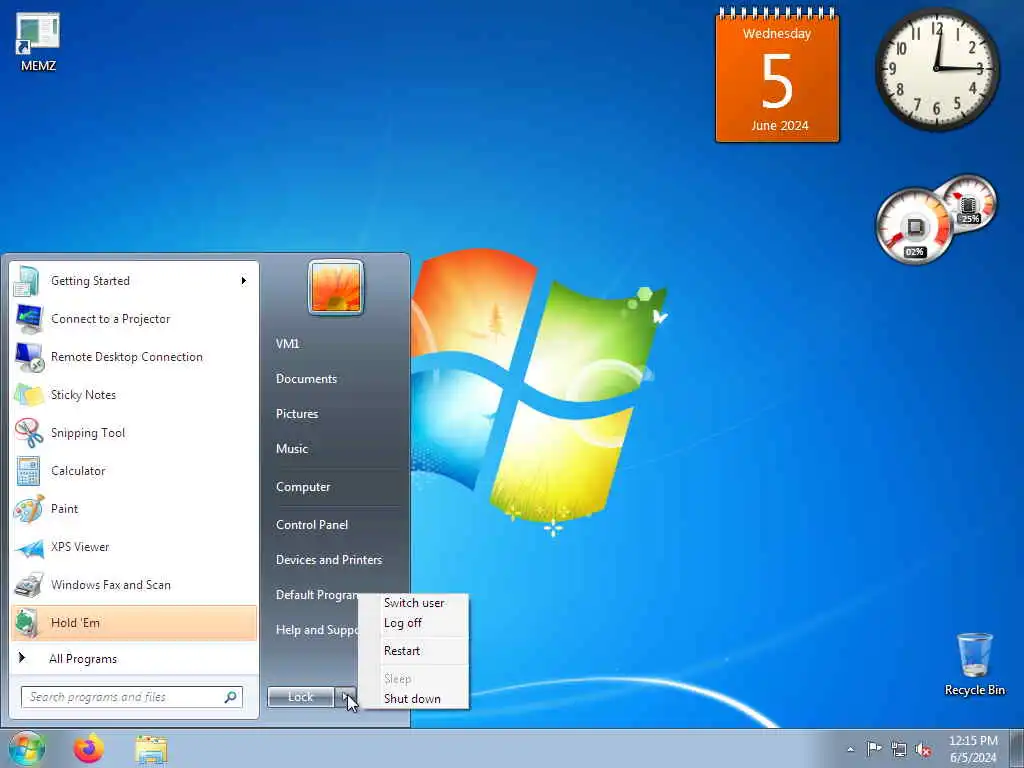Screen dimensions: 1024x768
Task: Click the Windows Start orb
Action: click(x=27, y=748)
